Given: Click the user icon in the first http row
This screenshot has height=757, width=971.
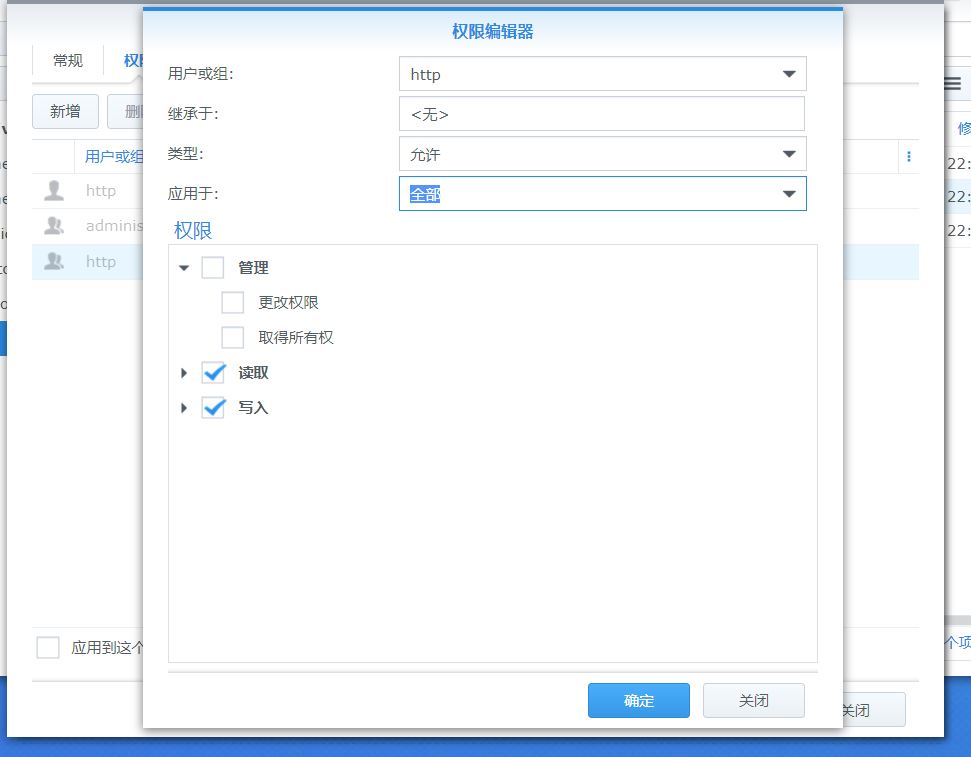Looking at the screenshot, I should point(54,191).
